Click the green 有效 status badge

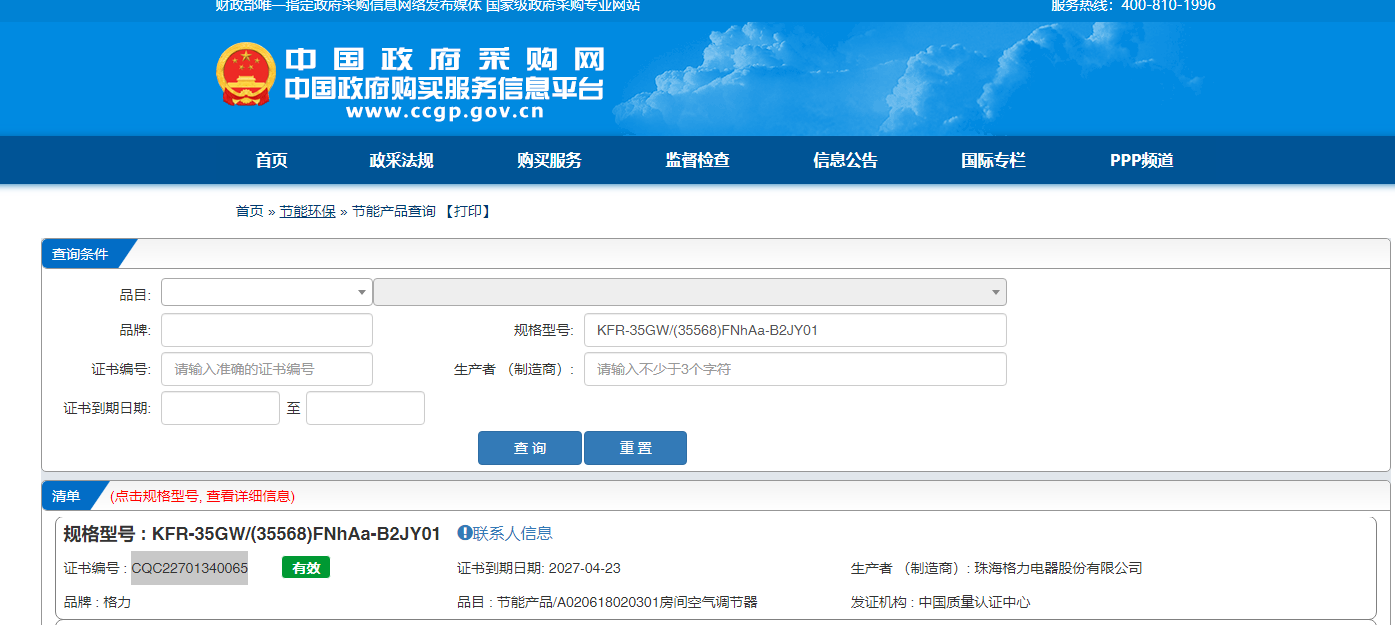(x=306, y=567)
